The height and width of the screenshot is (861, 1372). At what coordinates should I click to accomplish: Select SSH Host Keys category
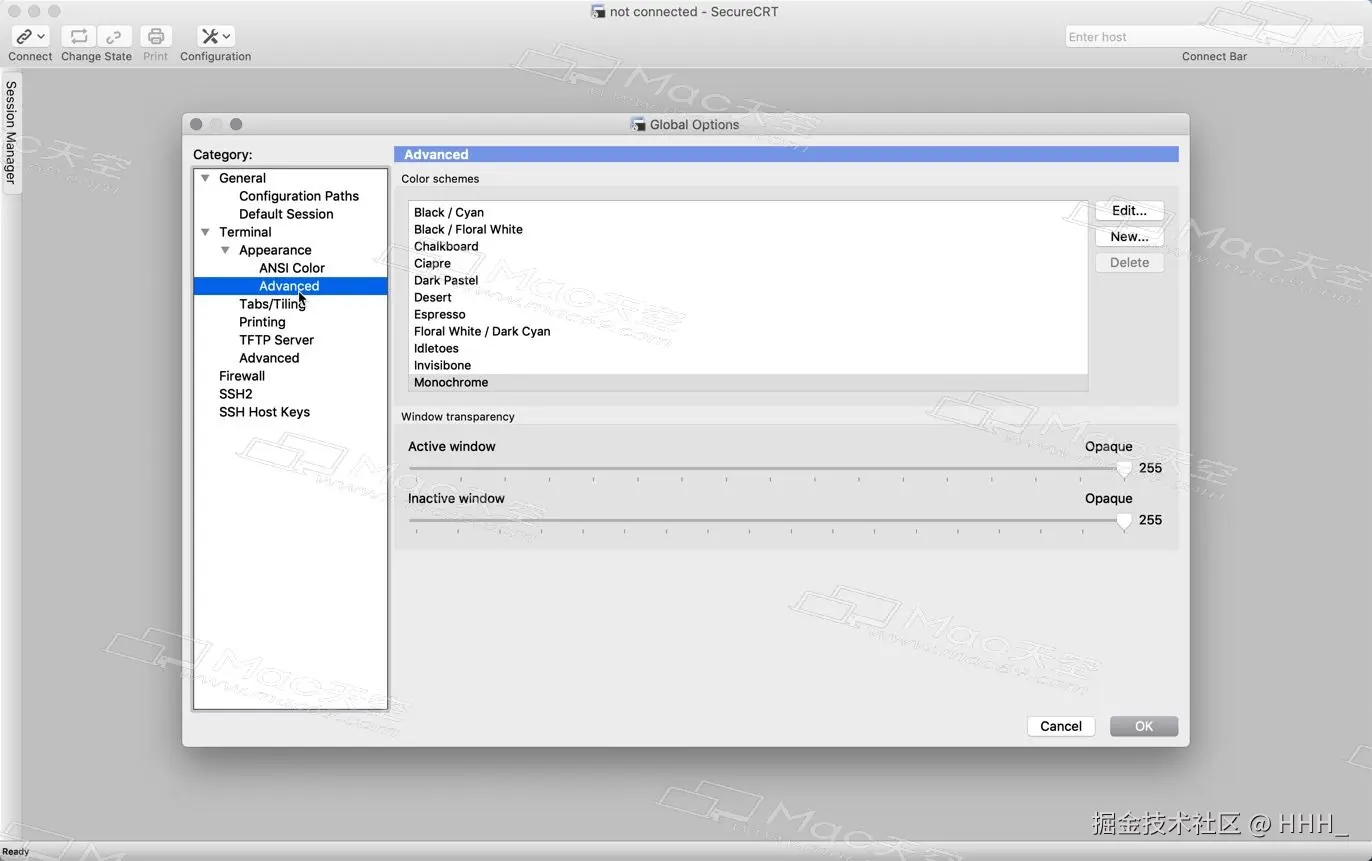[264, 412]
